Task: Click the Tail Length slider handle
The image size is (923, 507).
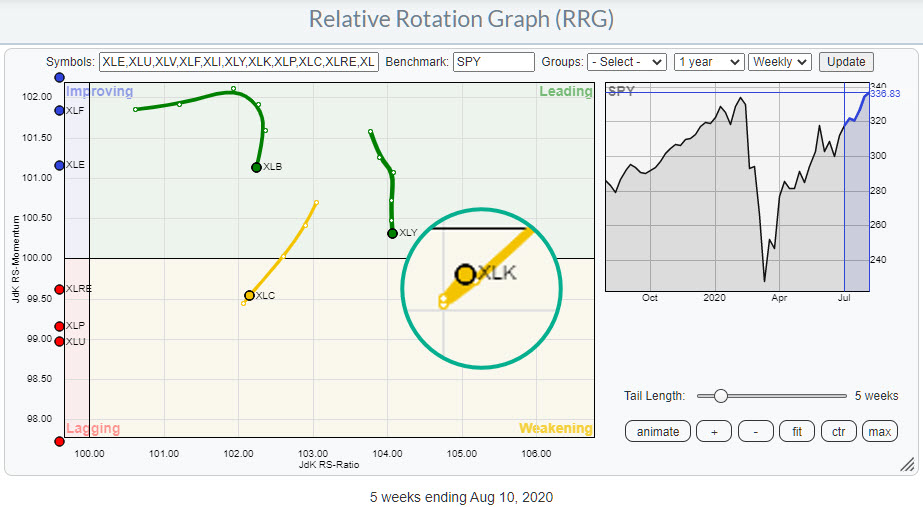Action: point(720,396)
